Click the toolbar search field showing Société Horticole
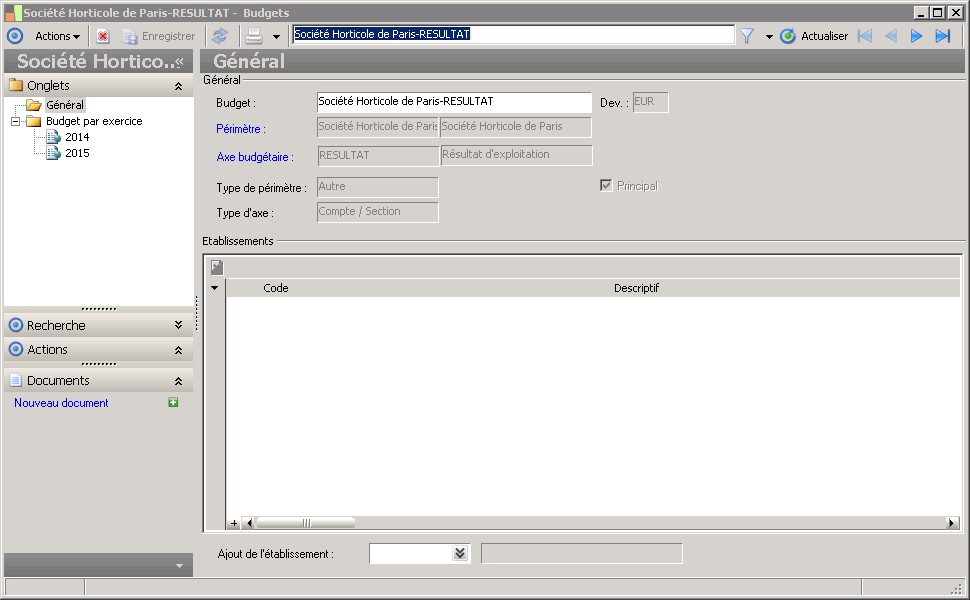Image resolution: width=970 pixels, height=600 pixels. click(513, 35)
